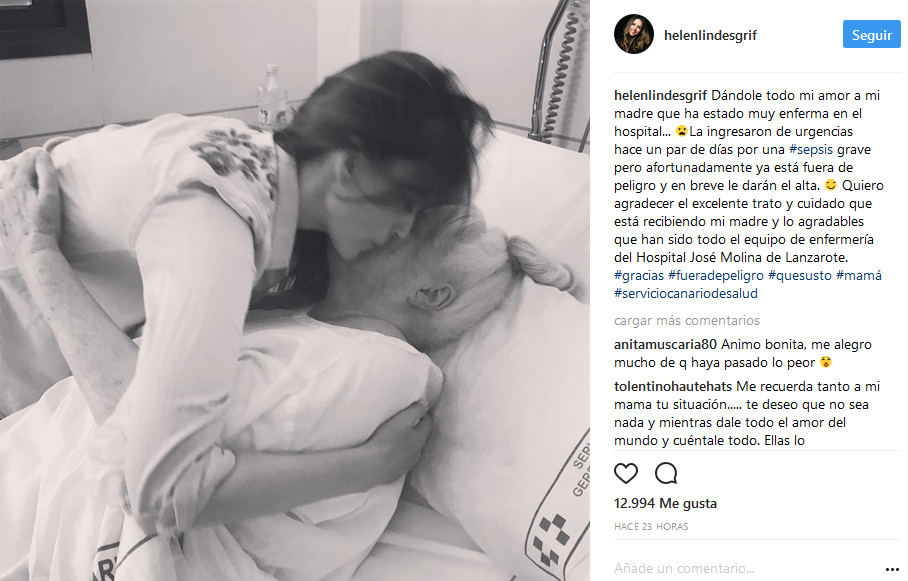Open the comment bubble icon
The height and width of the screenshot is (581, 908).
[x=666, y=473]
